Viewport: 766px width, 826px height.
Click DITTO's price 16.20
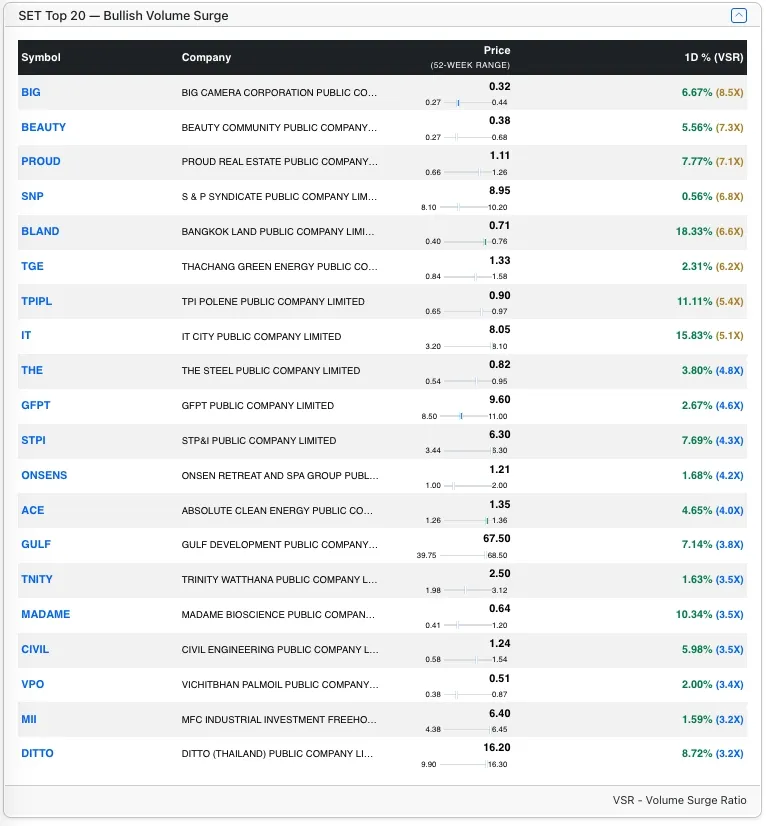tap(496, 748)
